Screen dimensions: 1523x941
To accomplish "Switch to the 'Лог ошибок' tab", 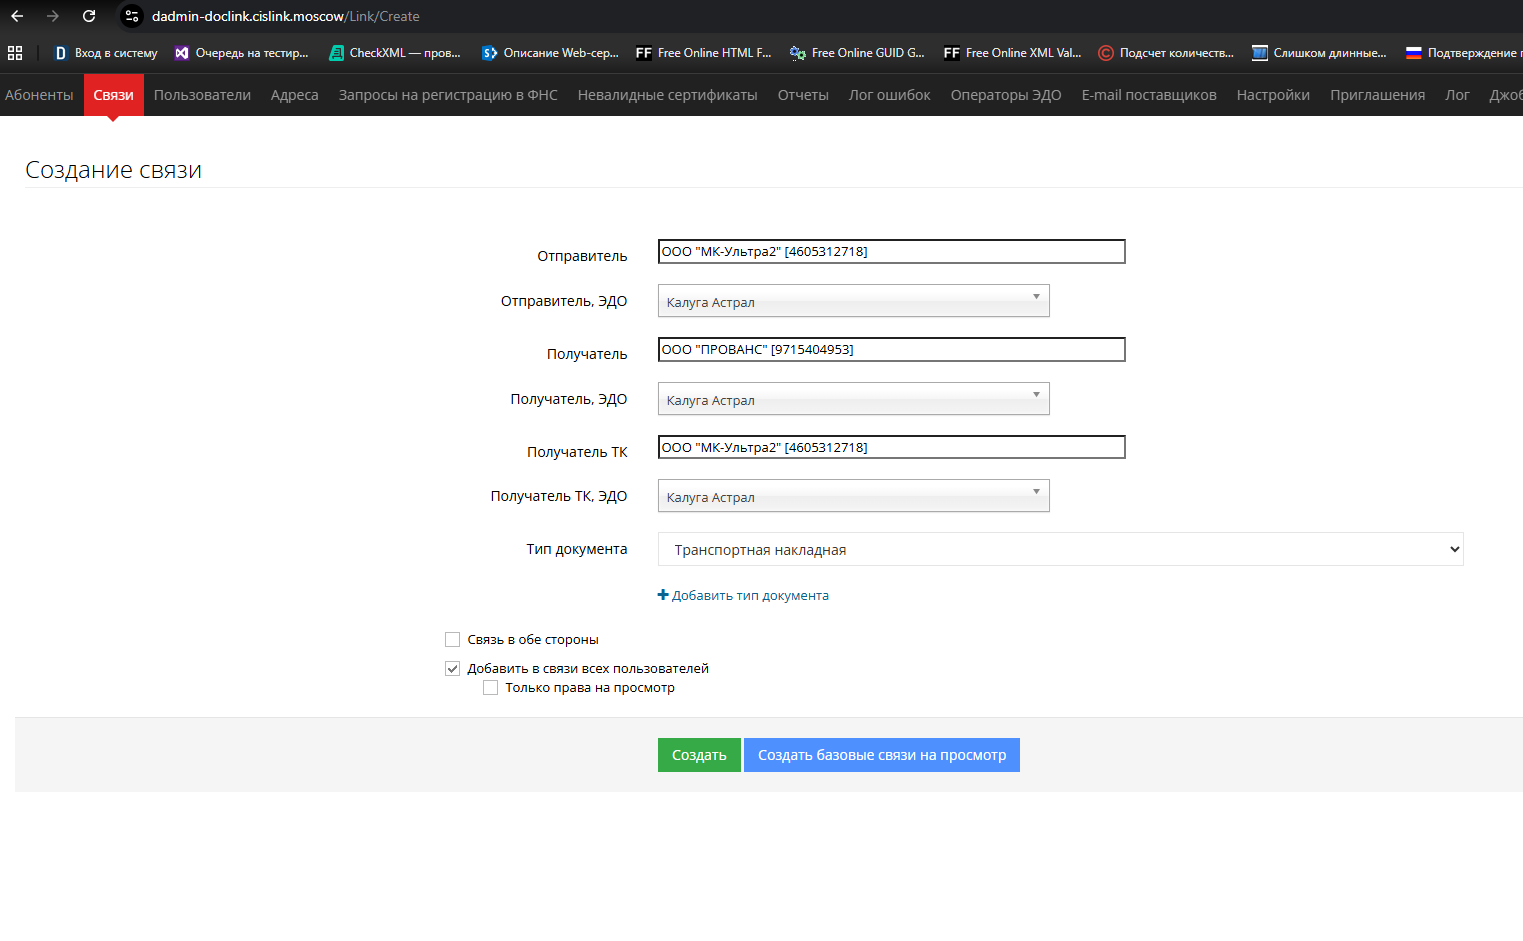I will pyautogui.click(x=890, y=95).
